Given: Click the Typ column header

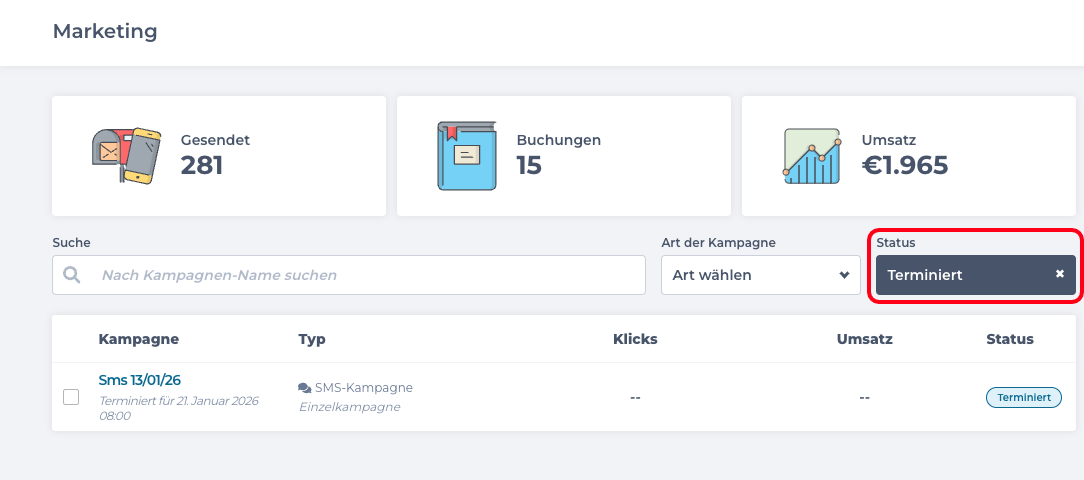Looking at the screenshot, I should pyautogui.click(x=312, y=339).
